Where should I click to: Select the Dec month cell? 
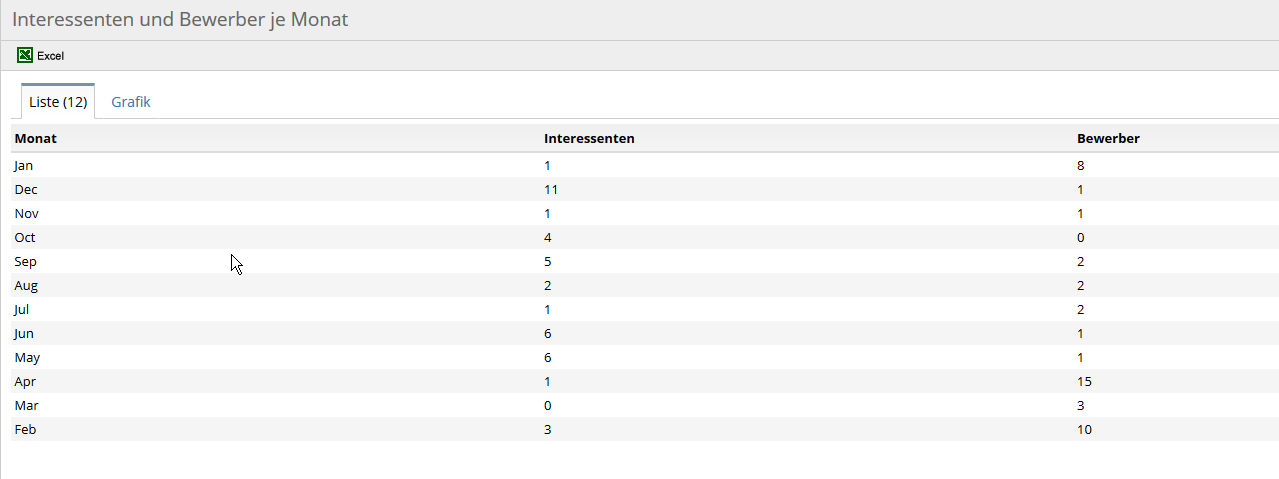coord(26,189)
